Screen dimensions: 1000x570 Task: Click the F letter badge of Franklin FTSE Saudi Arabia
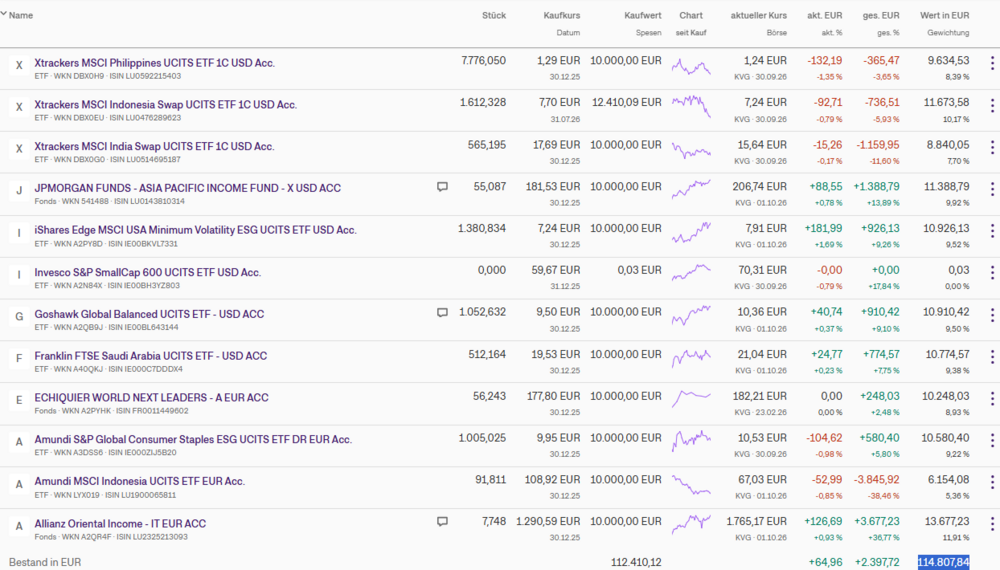(x=19, y=358)
